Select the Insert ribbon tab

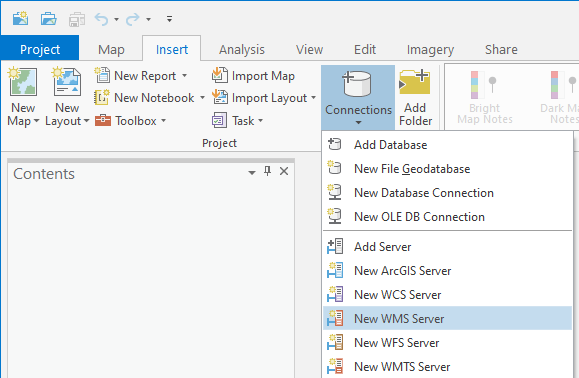172,49
